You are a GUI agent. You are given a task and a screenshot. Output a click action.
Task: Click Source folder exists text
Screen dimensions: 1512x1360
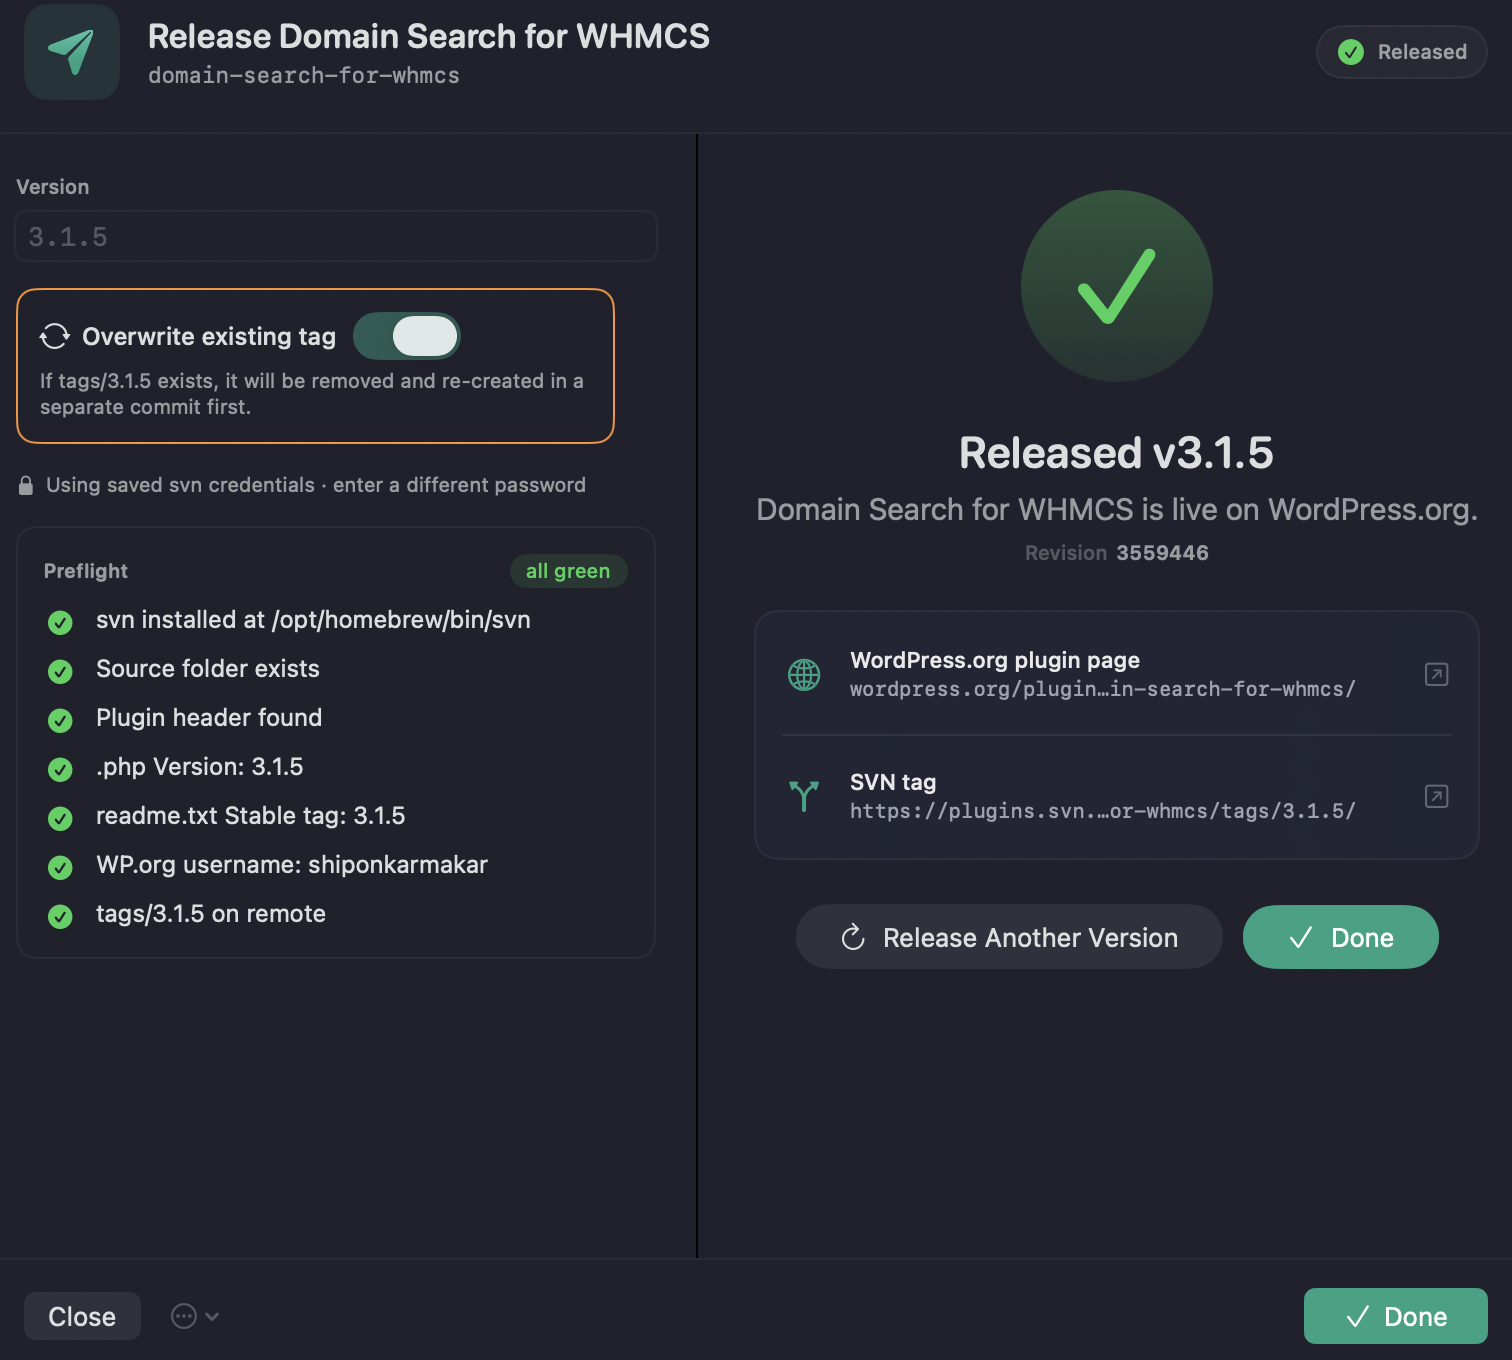click(x=208, y=669)
